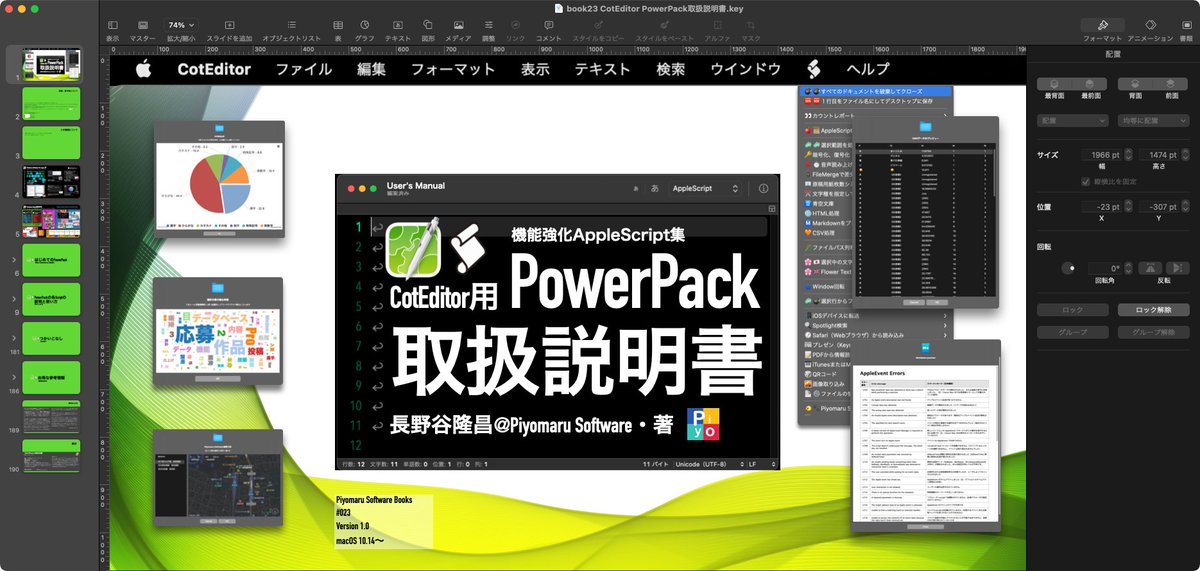Viewport: 1200px width, 571px height.
Task: Flip the object horizontally with the 反転 icon
Action: (1150, 268)
